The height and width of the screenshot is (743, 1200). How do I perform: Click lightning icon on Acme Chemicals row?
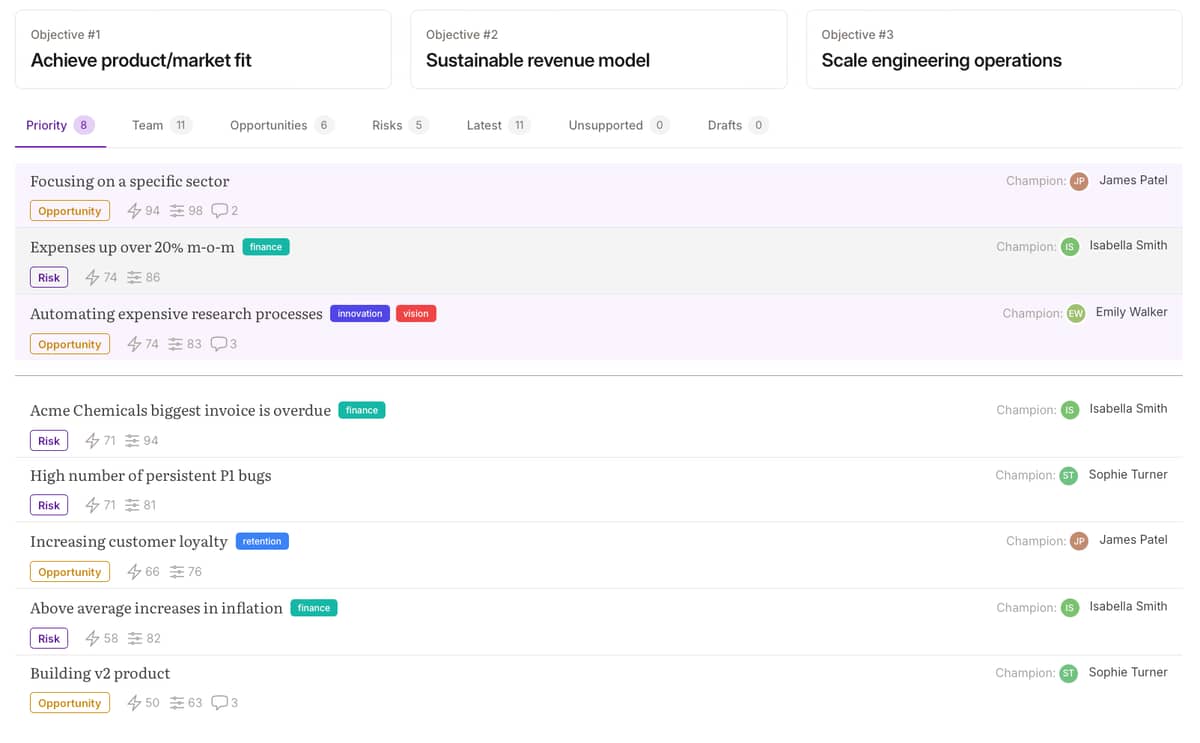coord(92,441)
